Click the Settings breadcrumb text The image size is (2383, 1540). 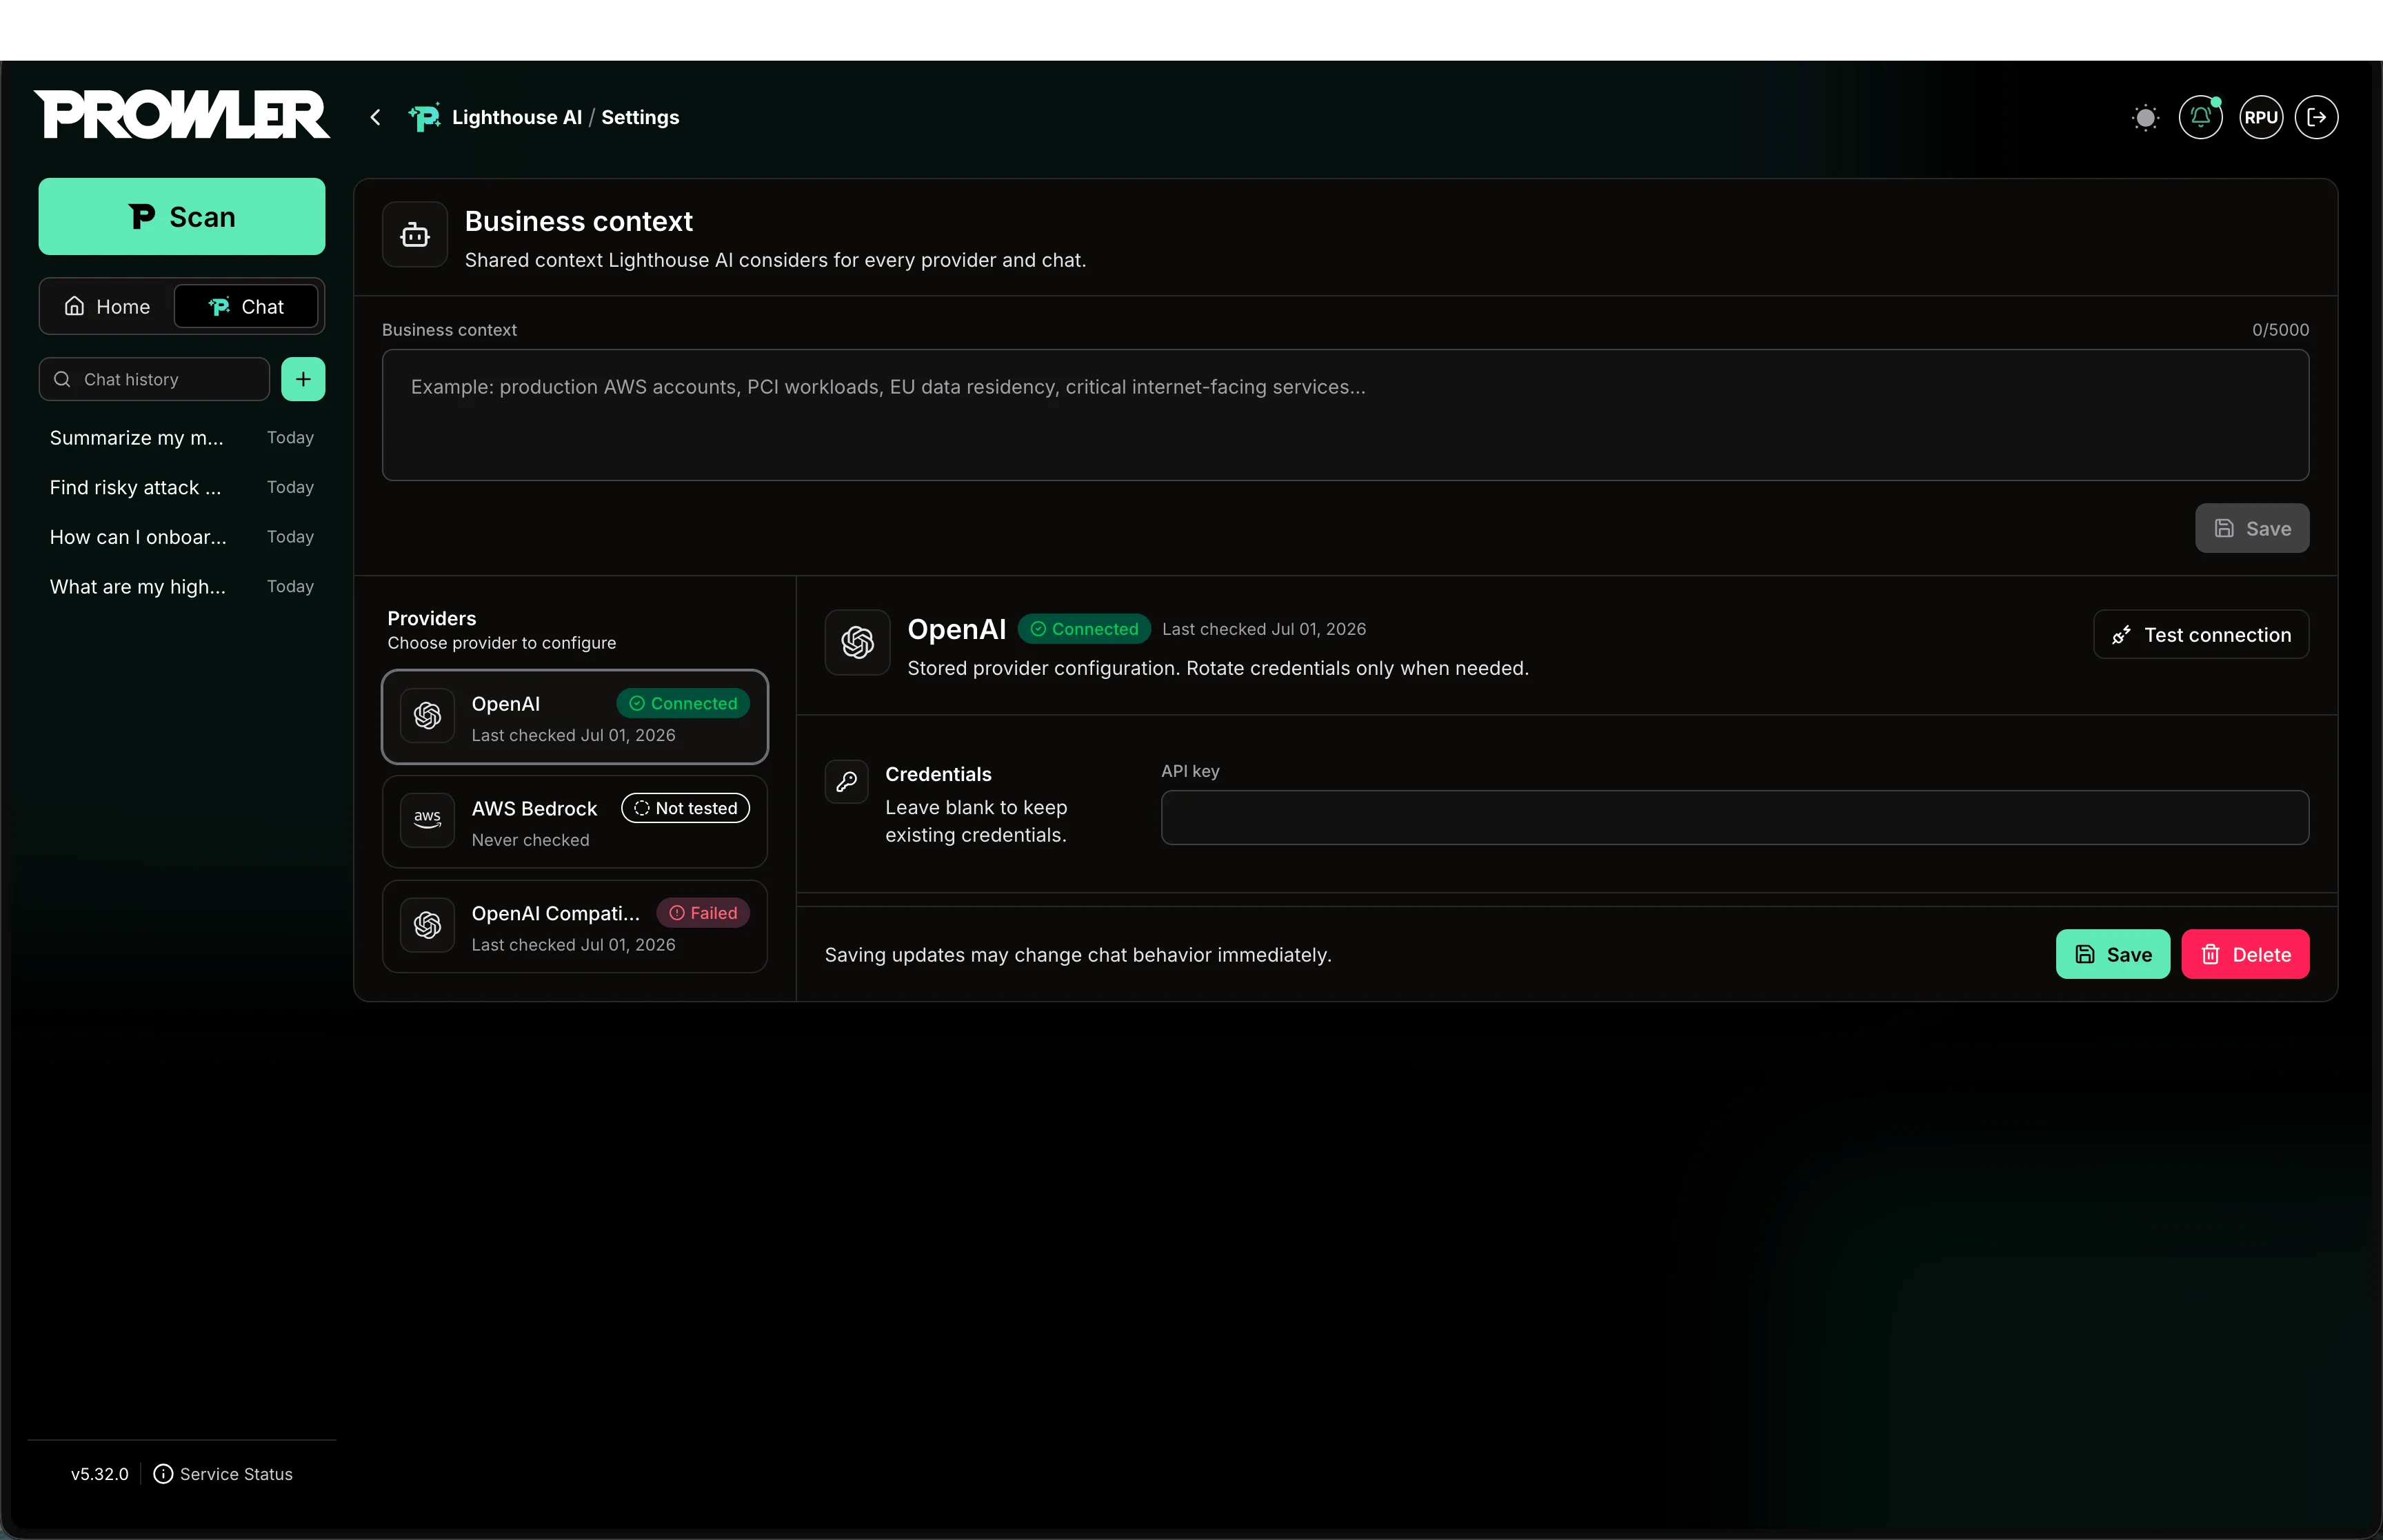[x=640, y=117]
